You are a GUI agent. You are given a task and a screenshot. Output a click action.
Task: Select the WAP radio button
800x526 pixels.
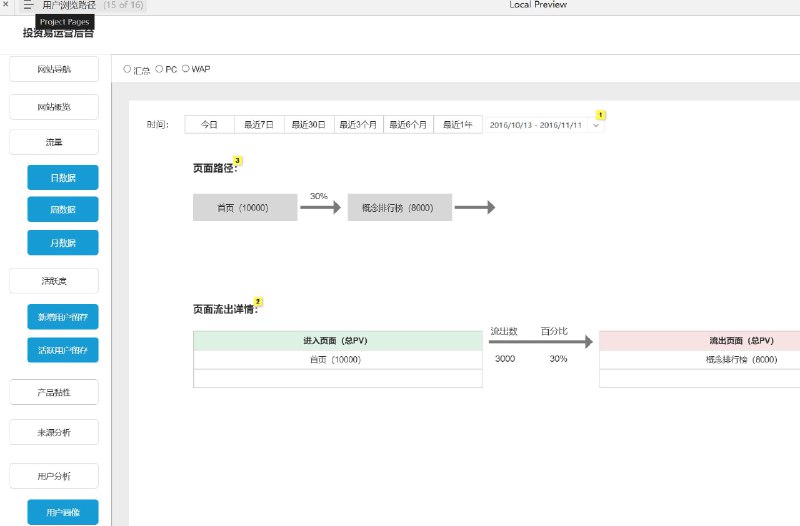pyautogui.click(x=185, y=68)
